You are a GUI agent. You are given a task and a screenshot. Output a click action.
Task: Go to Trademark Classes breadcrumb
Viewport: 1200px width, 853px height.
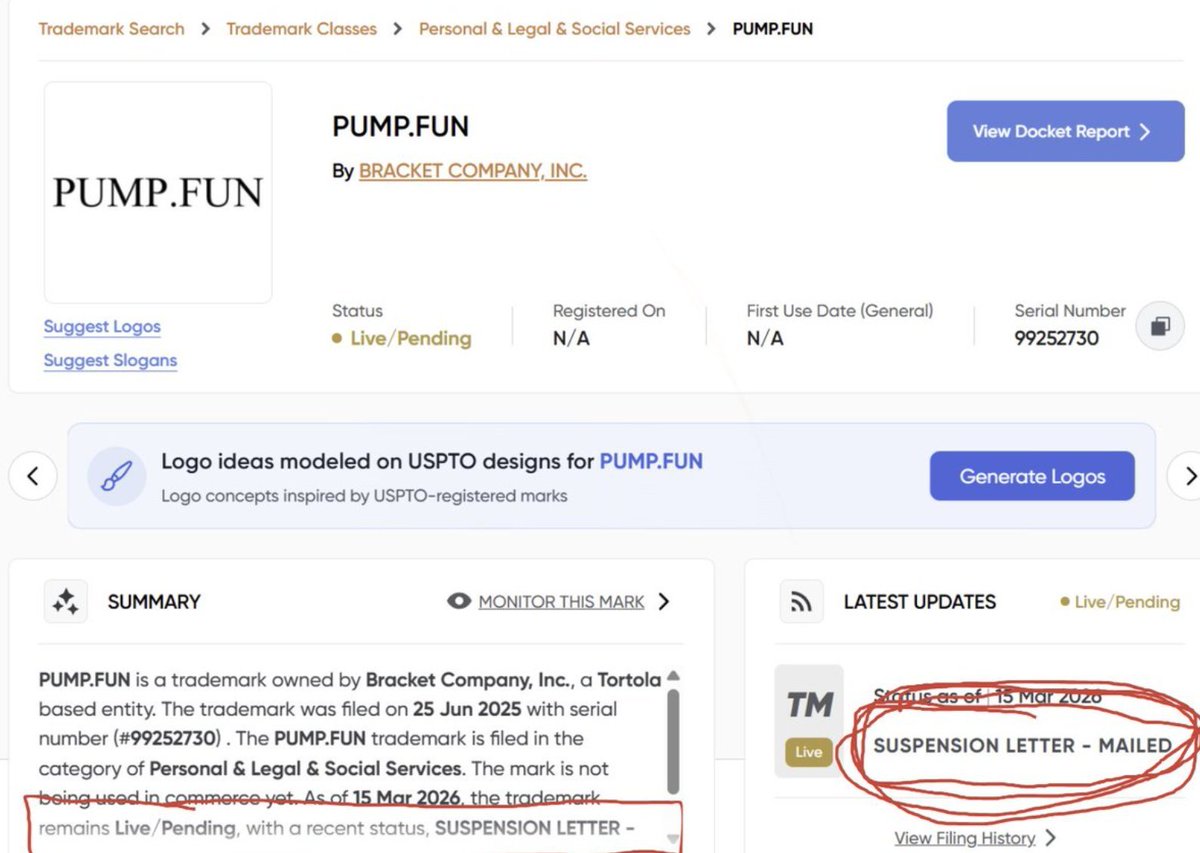pos(301,29)
